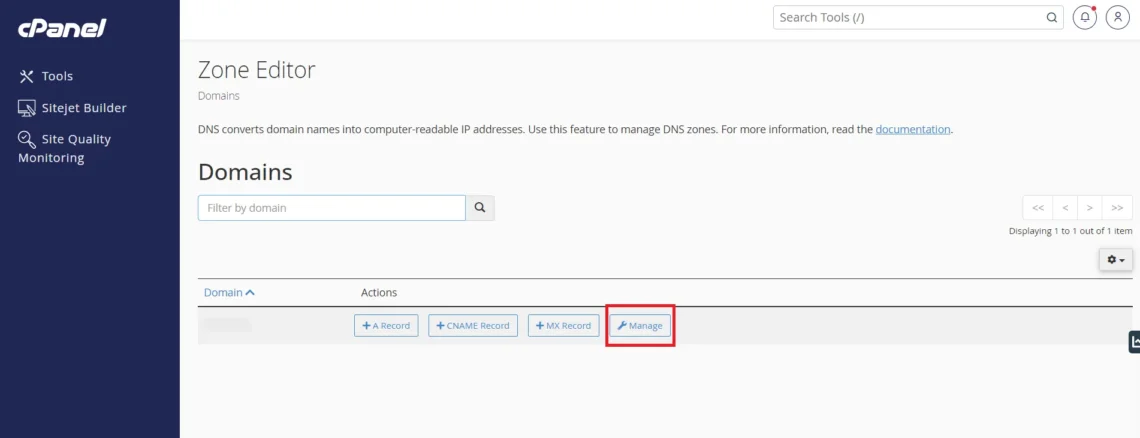Click the Domains breadcrumb under the title
Screen dimensions: 1140x438
point(218,95)
